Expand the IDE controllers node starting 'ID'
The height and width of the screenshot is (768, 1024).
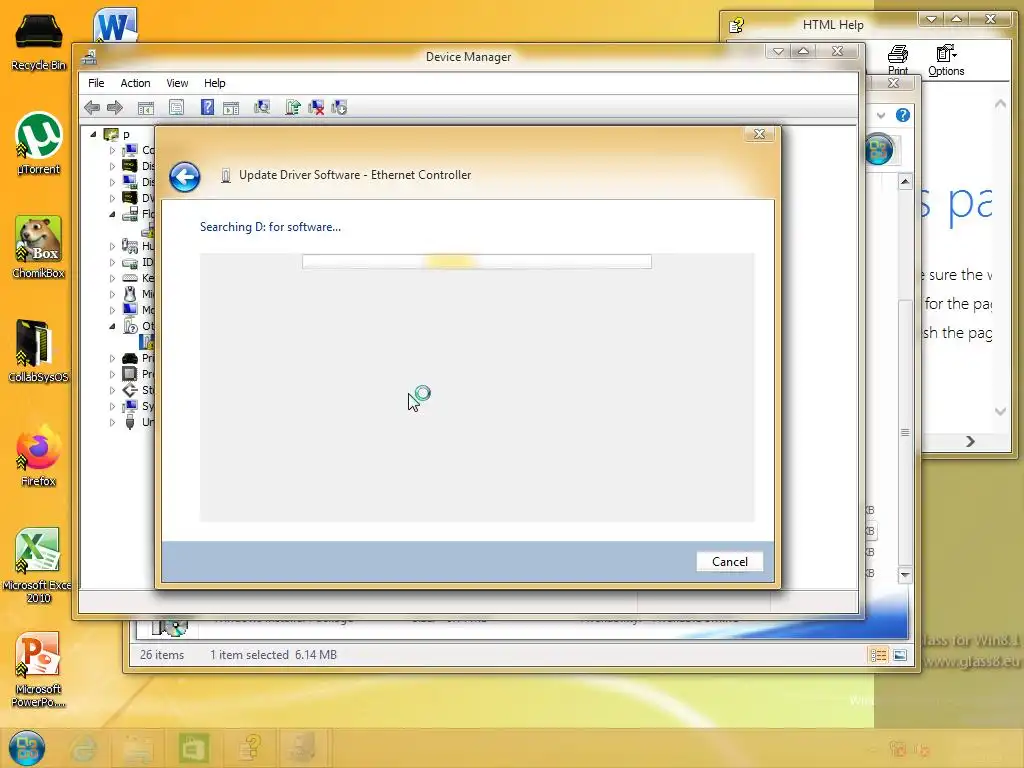click(112, 263)
